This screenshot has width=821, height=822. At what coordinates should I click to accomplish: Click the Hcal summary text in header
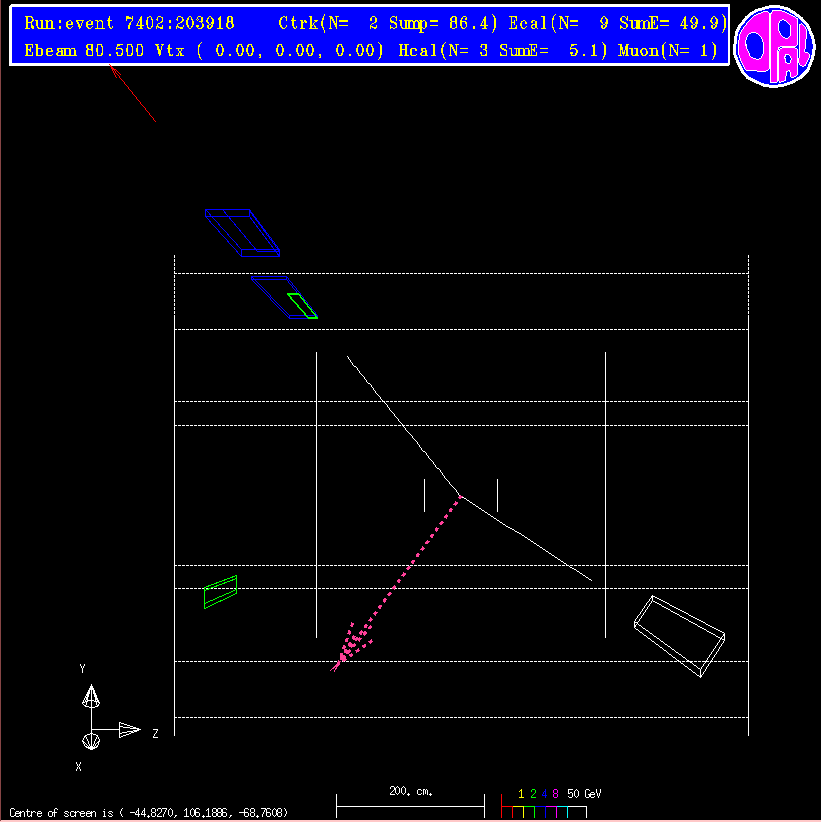(x=502, y=50)
